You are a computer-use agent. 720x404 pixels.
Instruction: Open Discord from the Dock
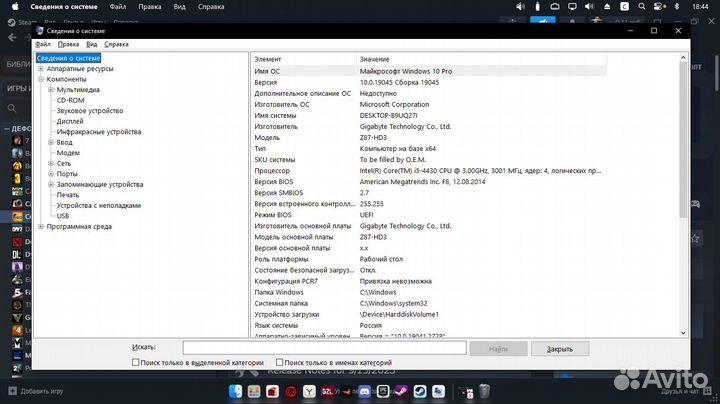[365, 392]
